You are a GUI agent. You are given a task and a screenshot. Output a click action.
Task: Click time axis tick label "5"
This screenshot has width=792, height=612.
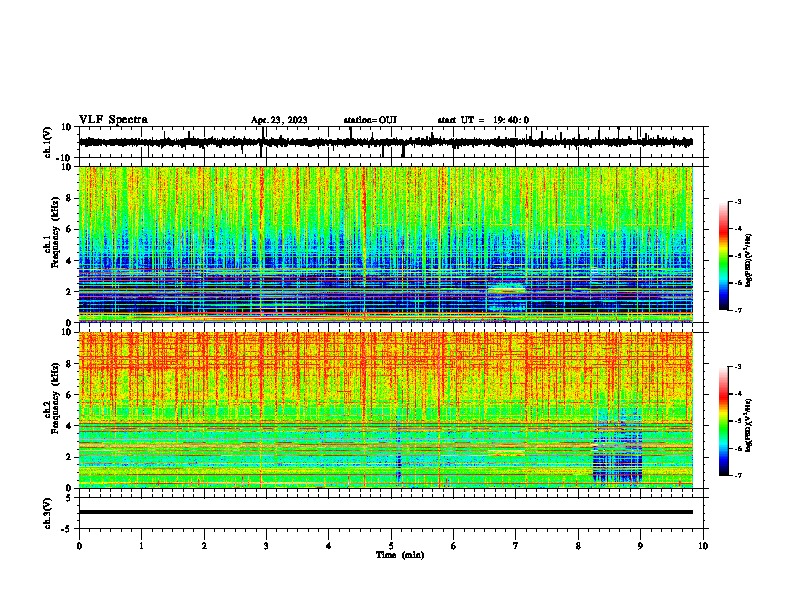point(391,546)
